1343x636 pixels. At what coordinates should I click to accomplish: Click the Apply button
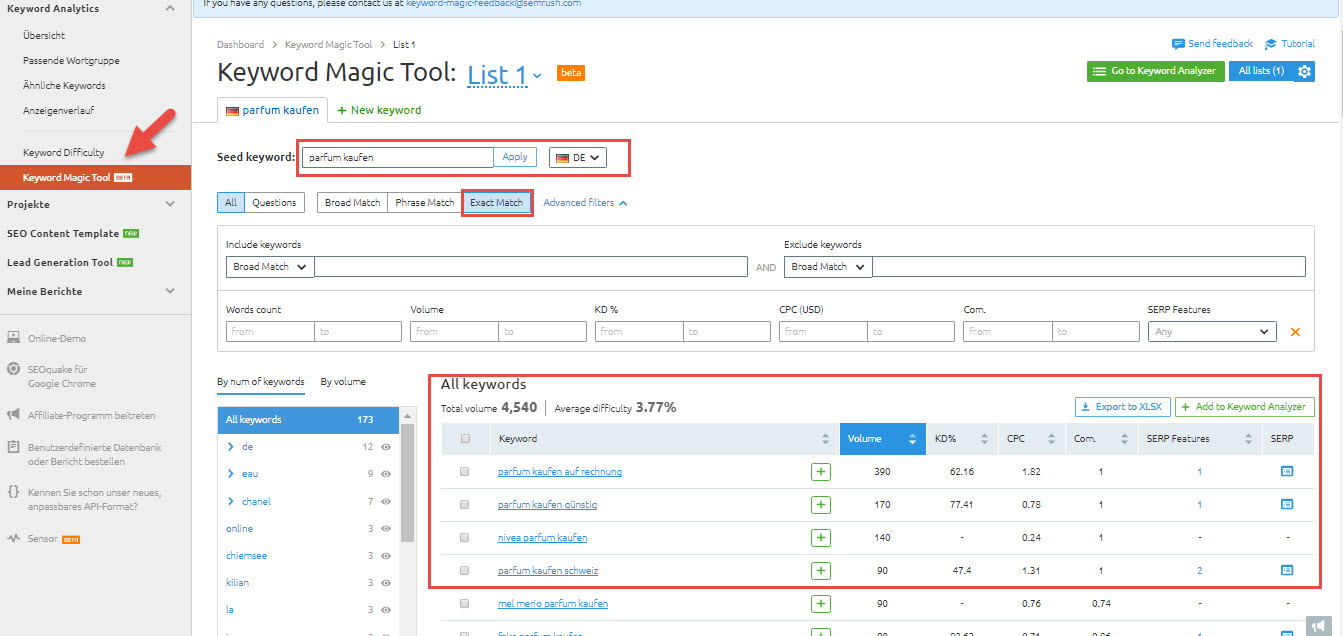coord(515,157)
